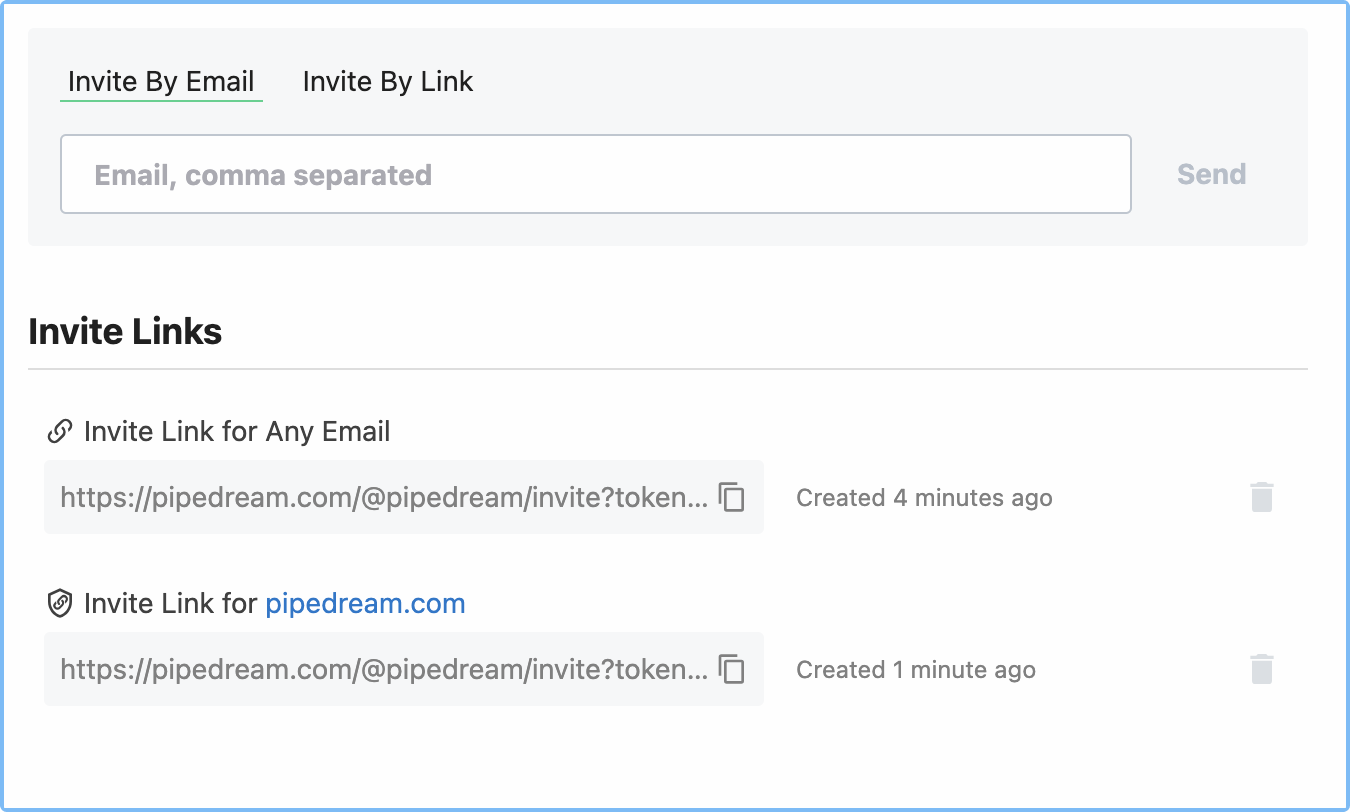Delete the Any Email invite link
The image size is (1350, 812).
pos(1261,497)
